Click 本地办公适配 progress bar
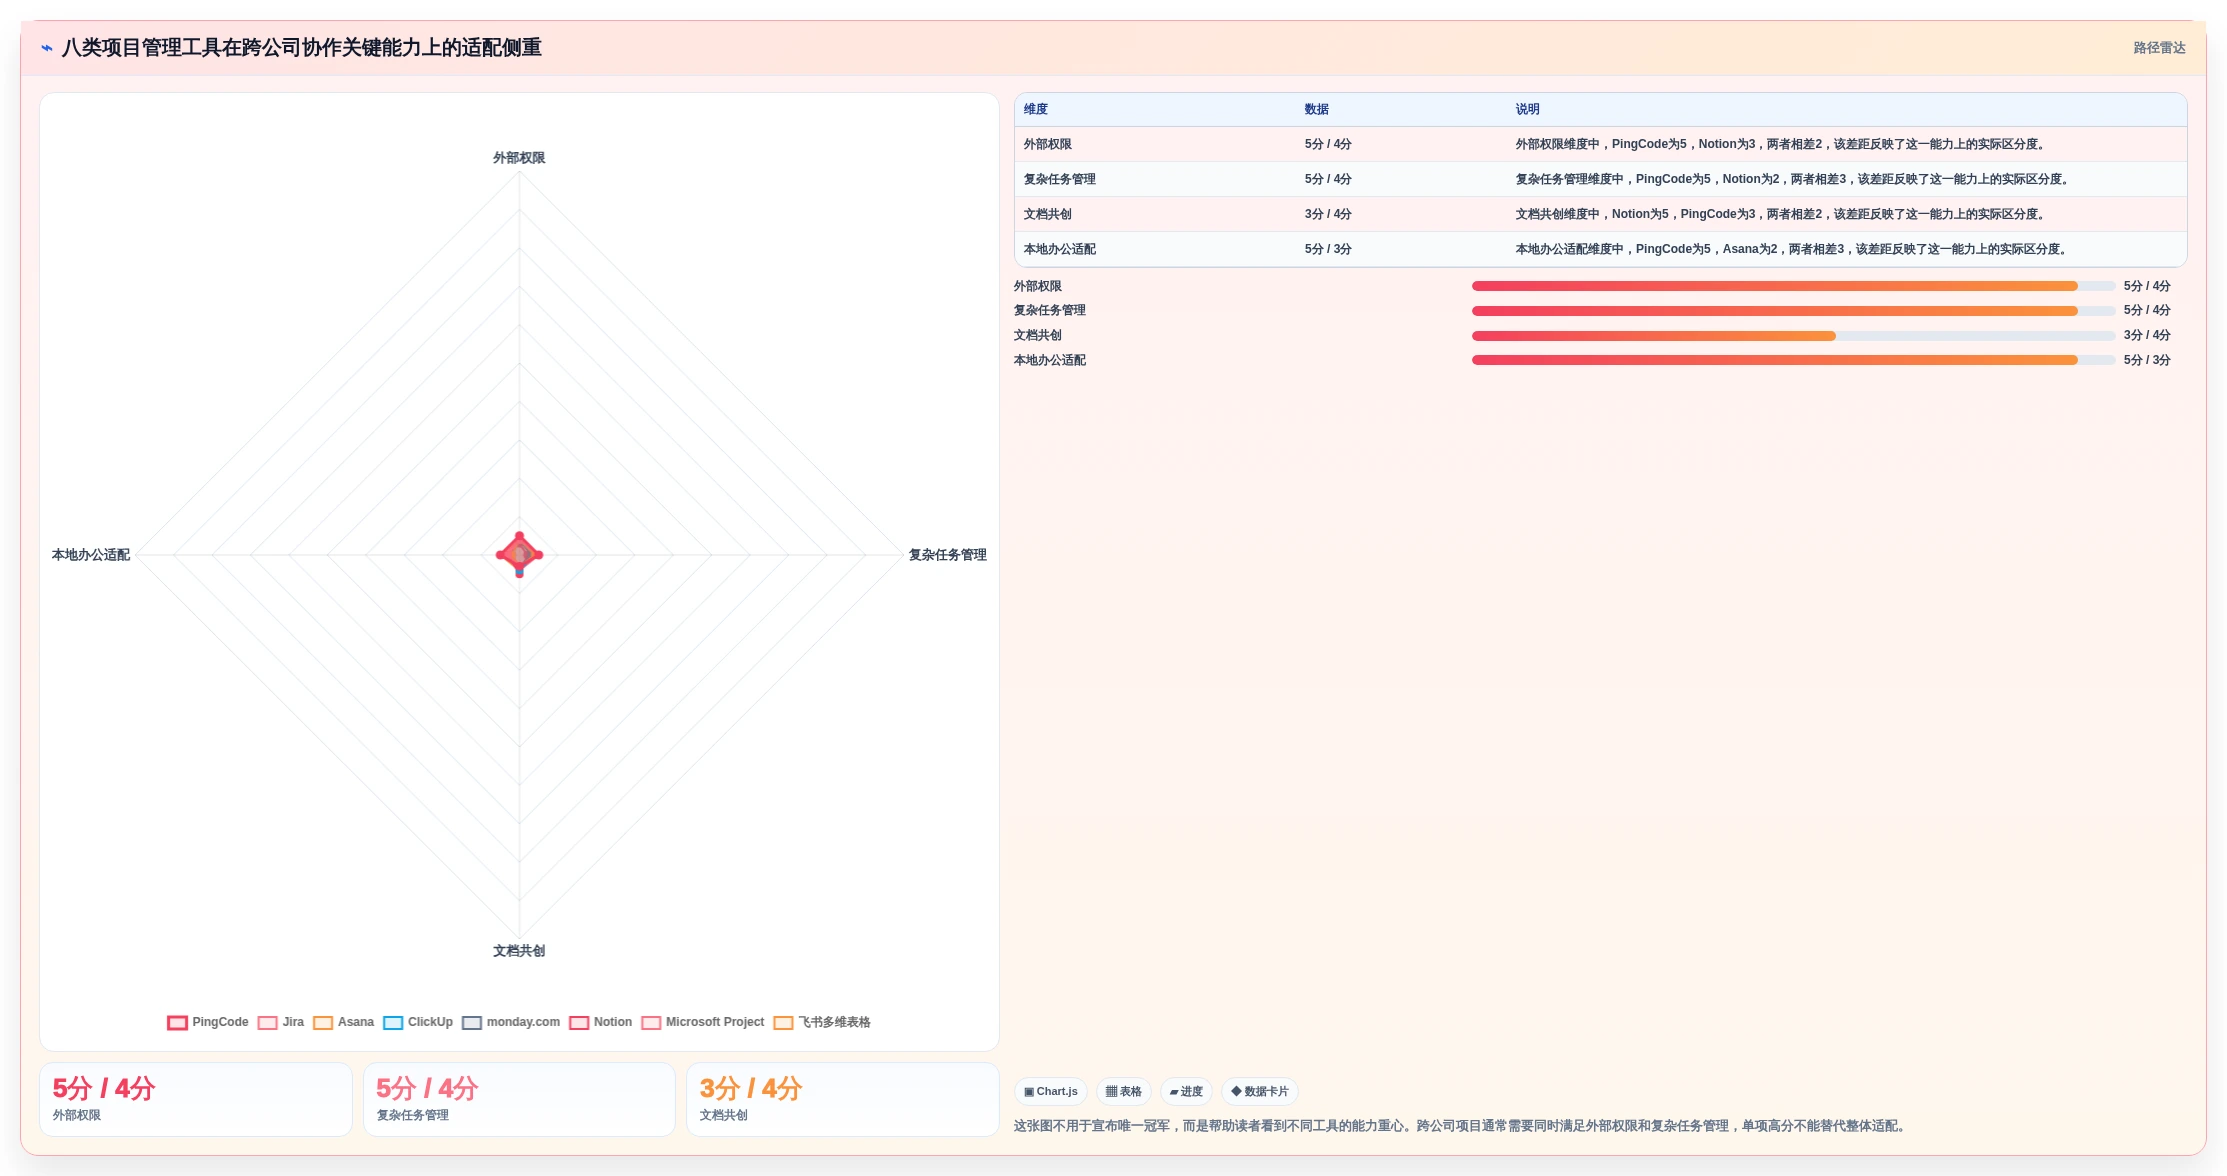The image size is (2227, 1176). 1793,360
